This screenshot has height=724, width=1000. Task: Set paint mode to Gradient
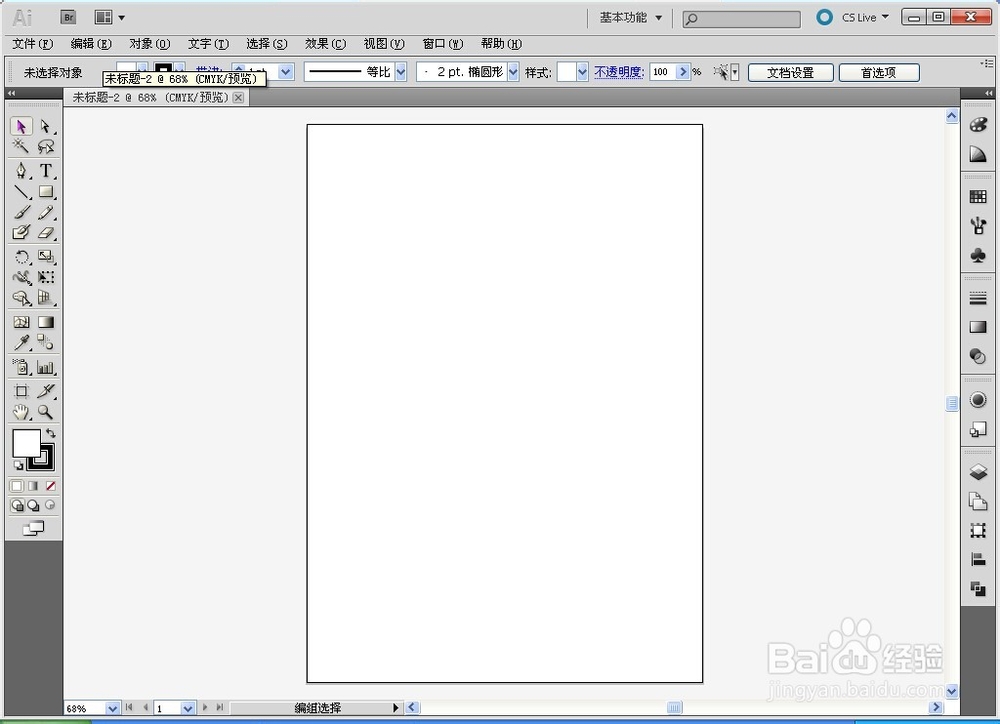[33, 486]
